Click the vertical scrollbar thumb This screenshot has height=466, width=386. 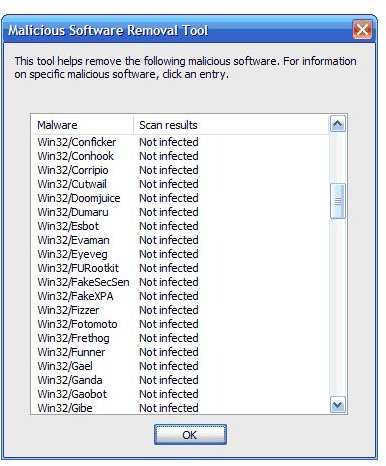coord(337,201)
